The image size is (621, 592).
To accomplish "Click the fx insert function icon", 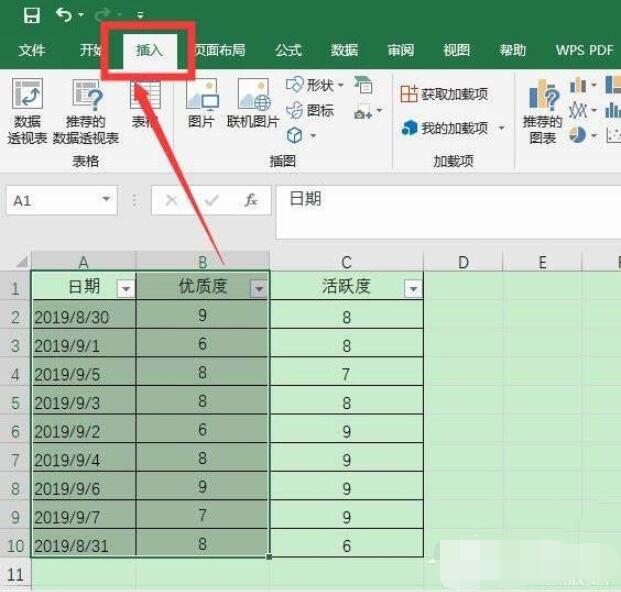I will [251, 200].
